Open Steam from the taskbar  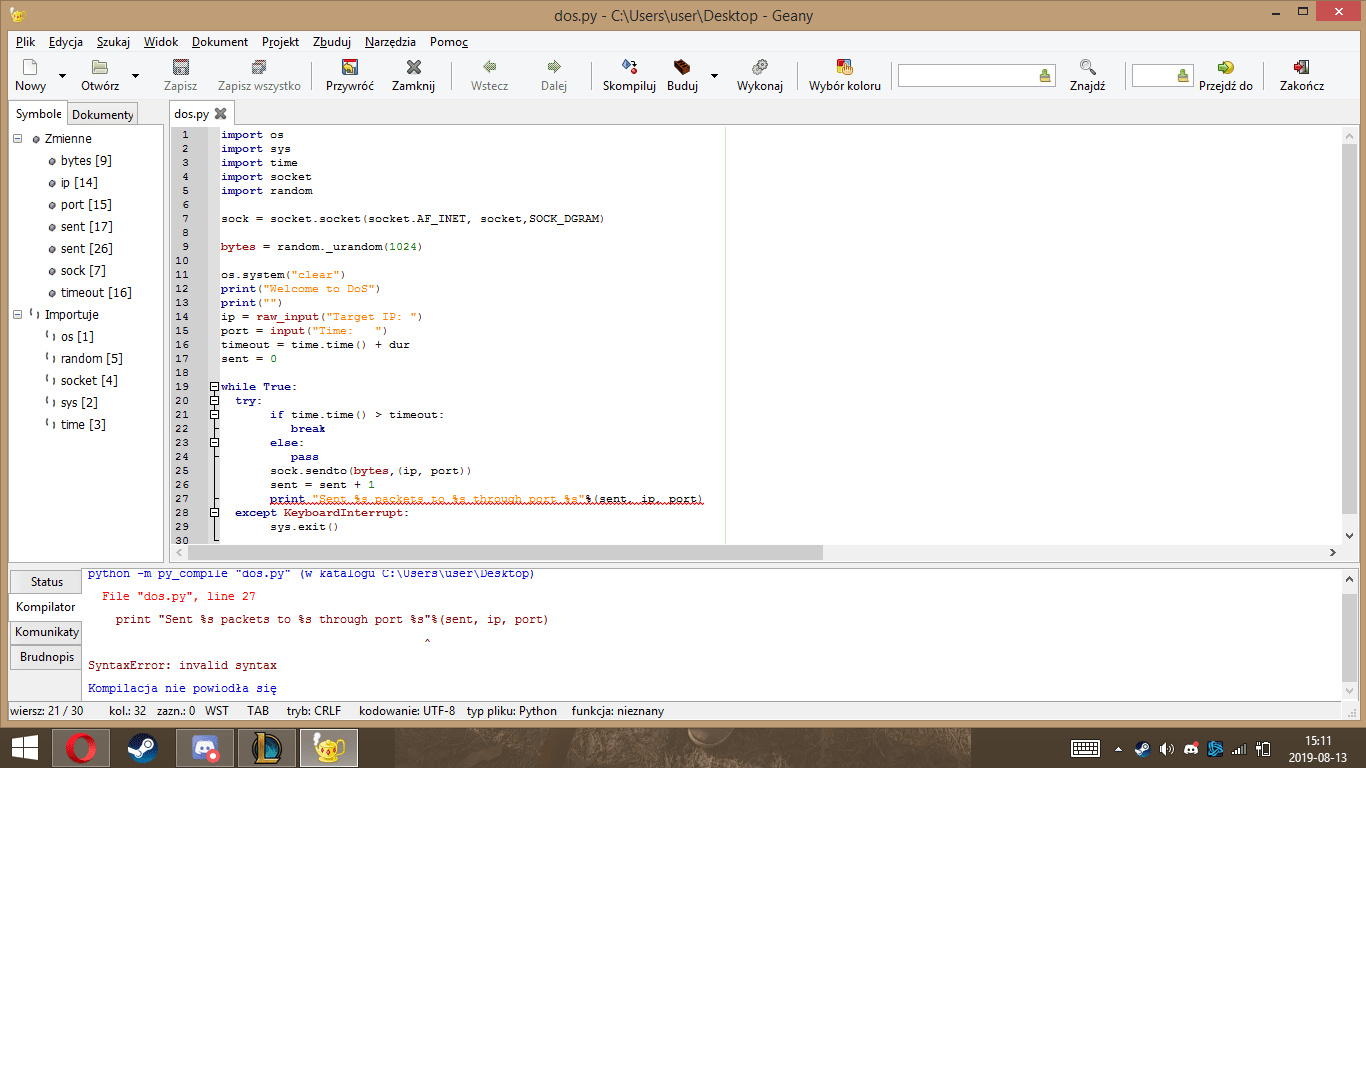(x=142, y=748)
